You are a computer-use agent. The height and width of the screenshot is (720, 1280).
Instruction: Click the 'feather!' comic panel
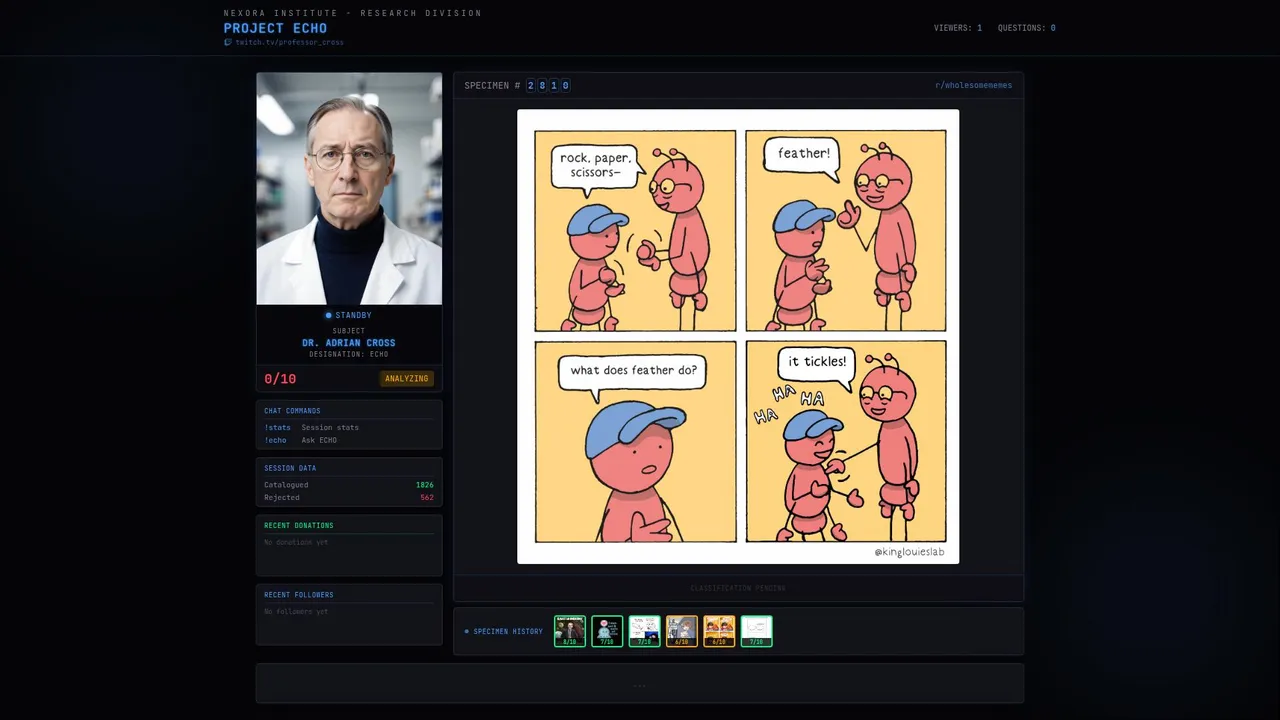[x=846, y=231]
